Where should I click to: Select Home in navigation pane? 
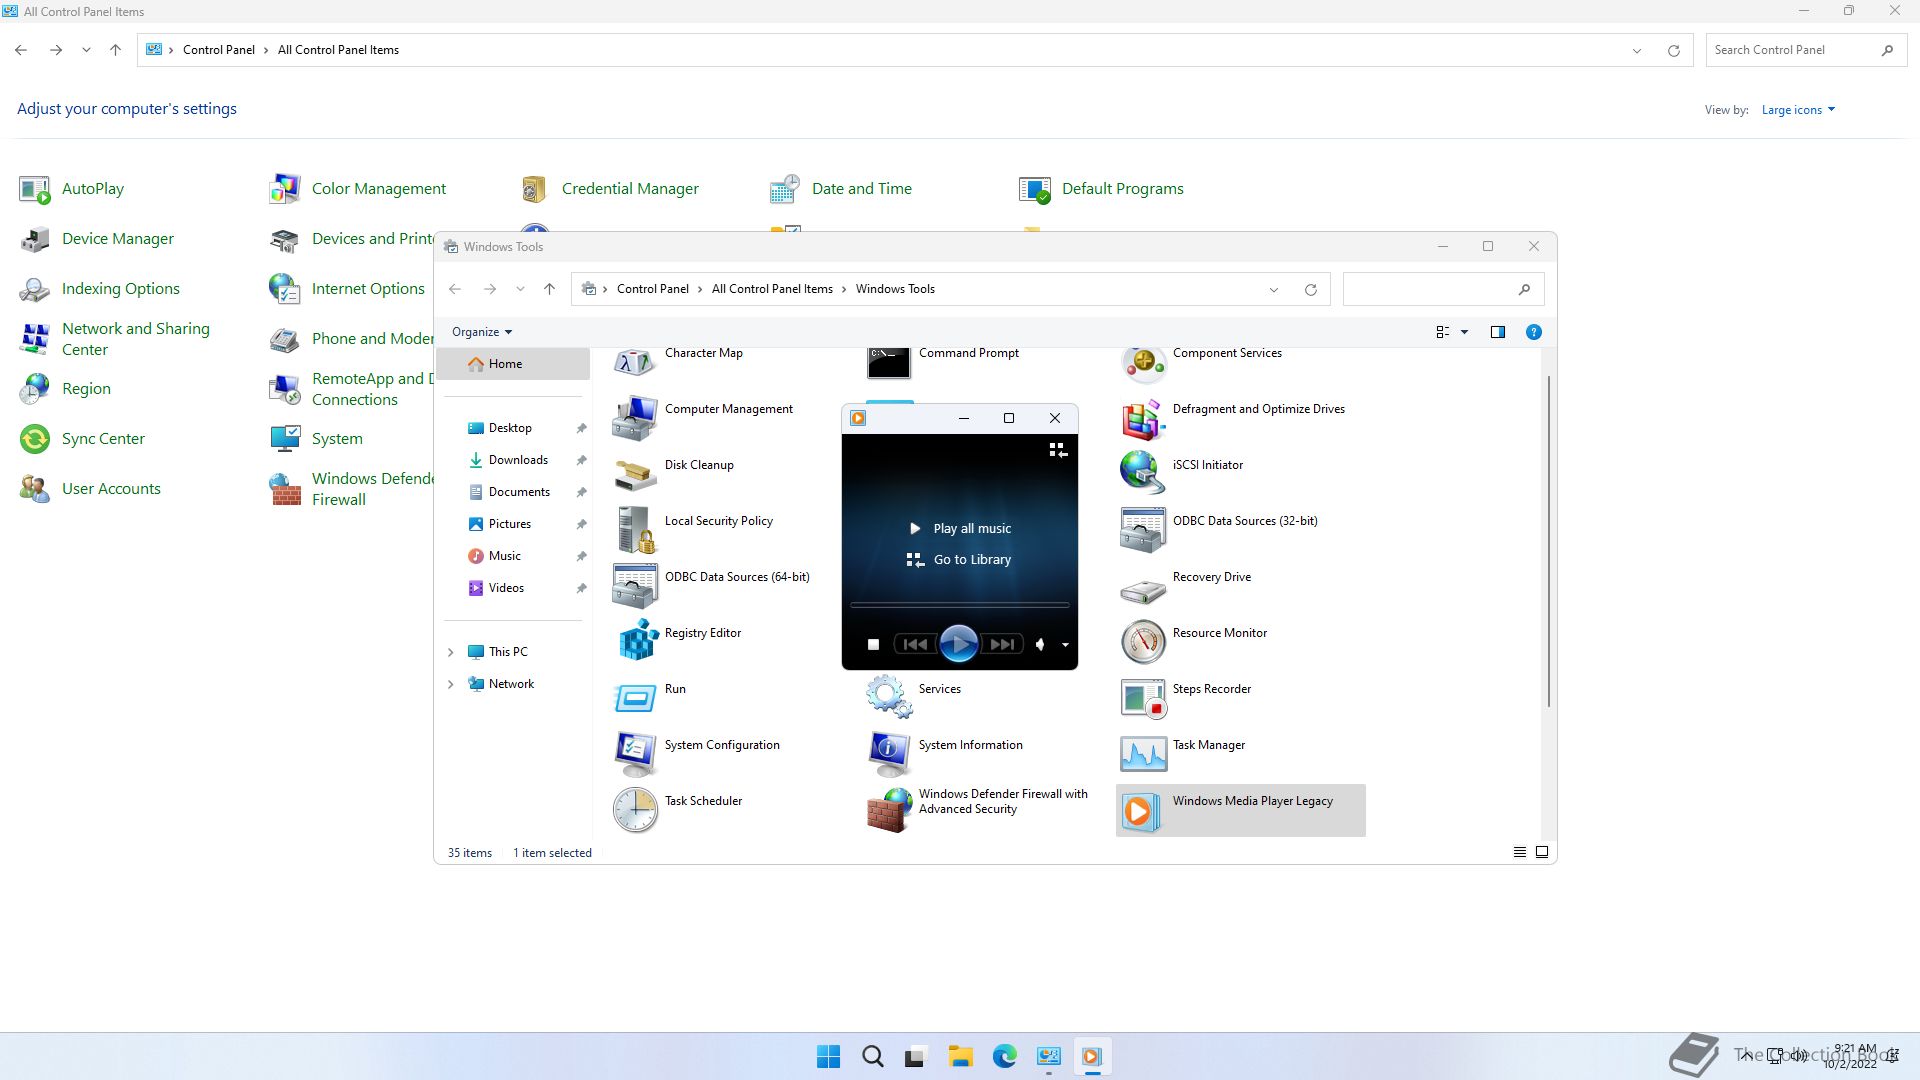(505, 364)
